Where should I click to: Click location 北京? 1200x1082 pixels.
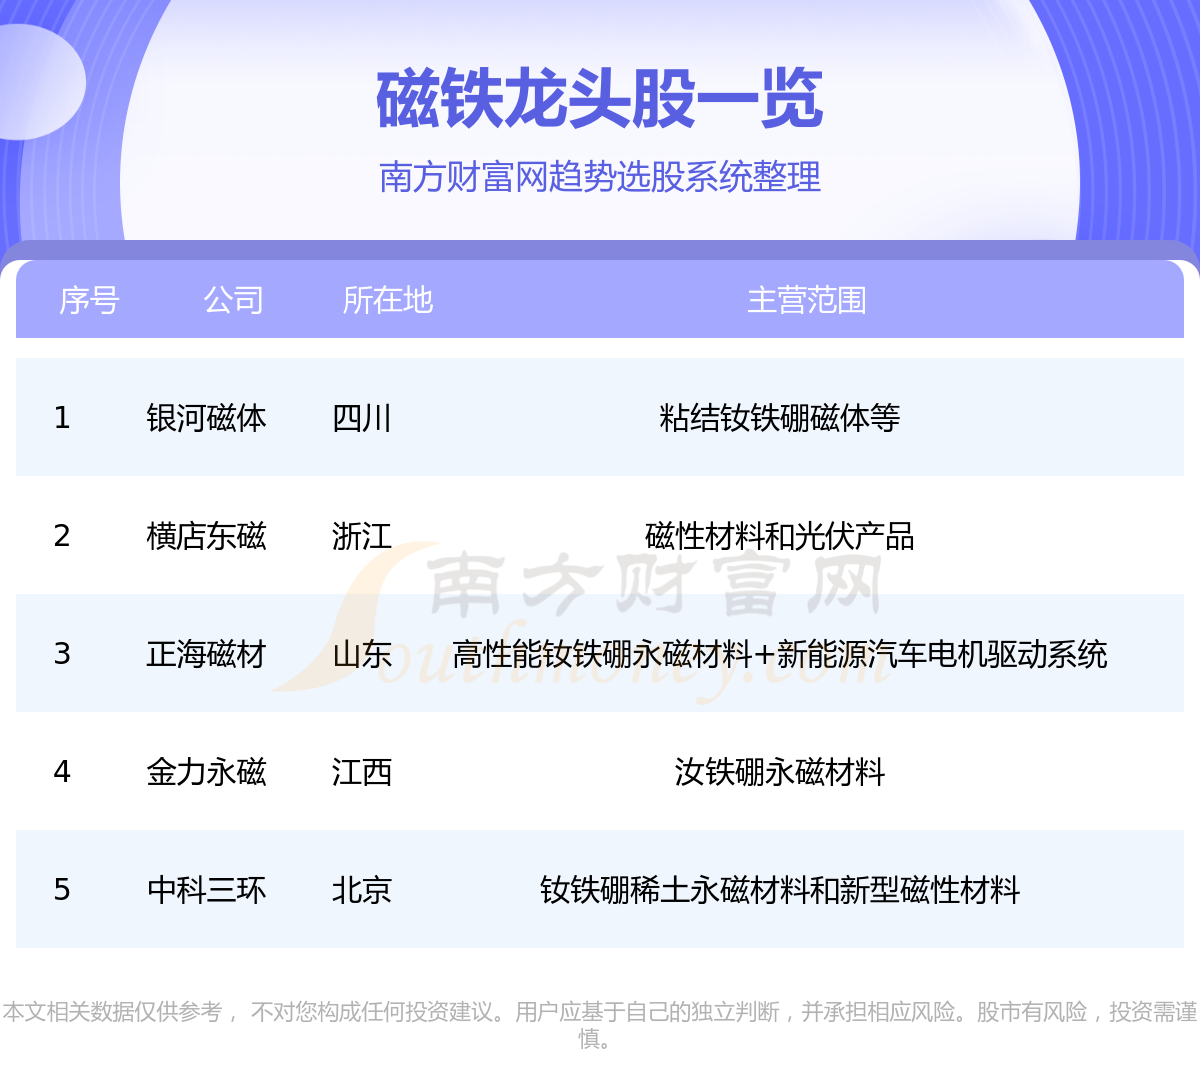click(x=362, y=890)
